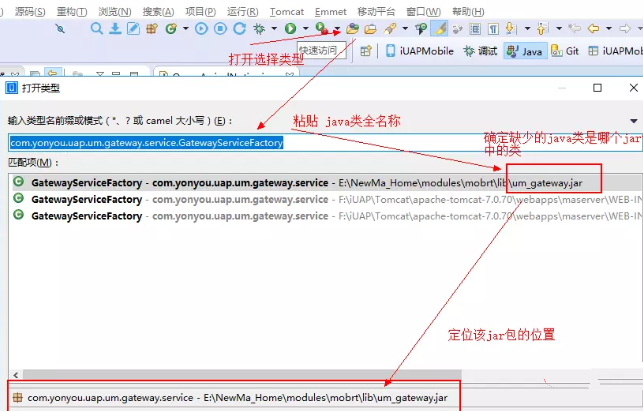This screenshot has width=643, height=411.
Task: Select third GatewayServiceFactory Tomcat maserver row
Action: pos(325,216)
